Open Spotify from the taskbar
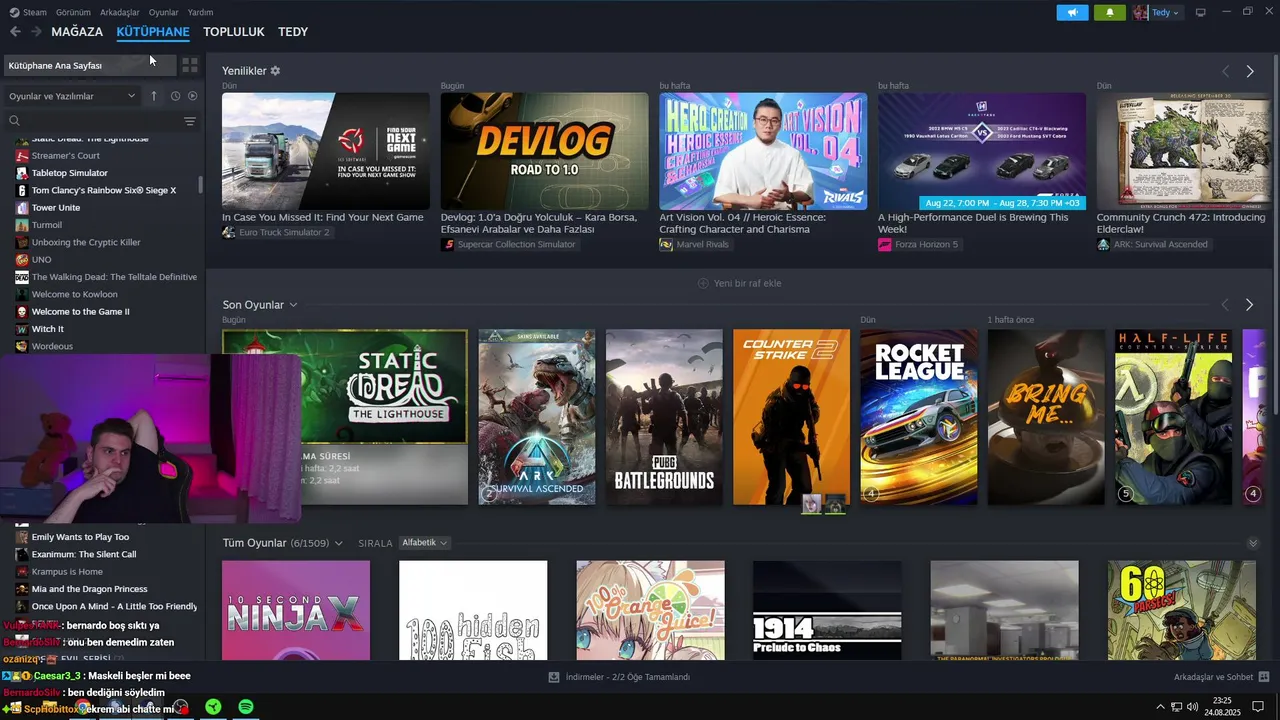The width and height of the screenshot is (1280, 720). (246, 707)
